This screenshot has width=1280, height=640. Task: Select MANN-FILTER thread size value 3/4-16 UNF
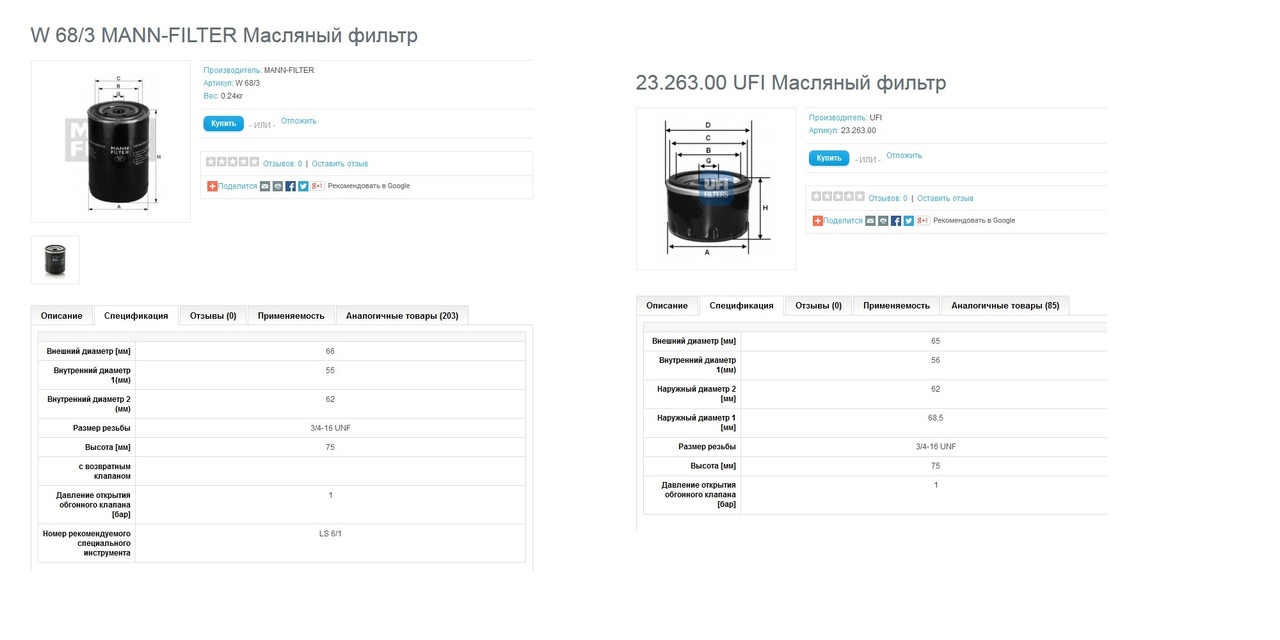[x=330, y=428]
